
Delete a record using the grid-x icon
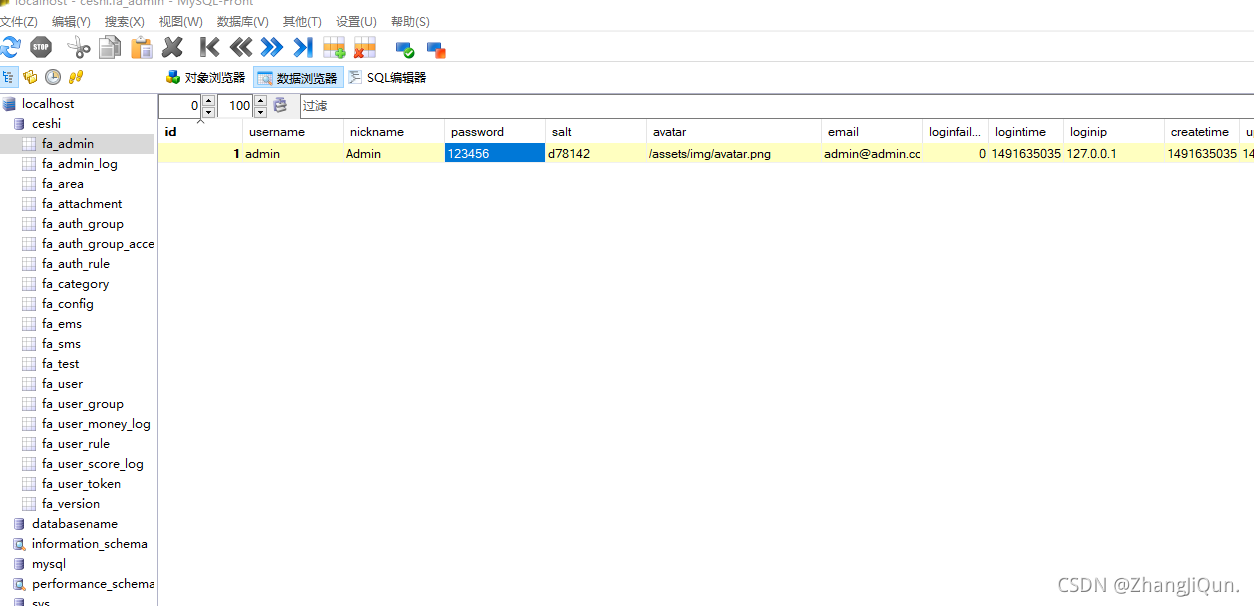(363, 47)
